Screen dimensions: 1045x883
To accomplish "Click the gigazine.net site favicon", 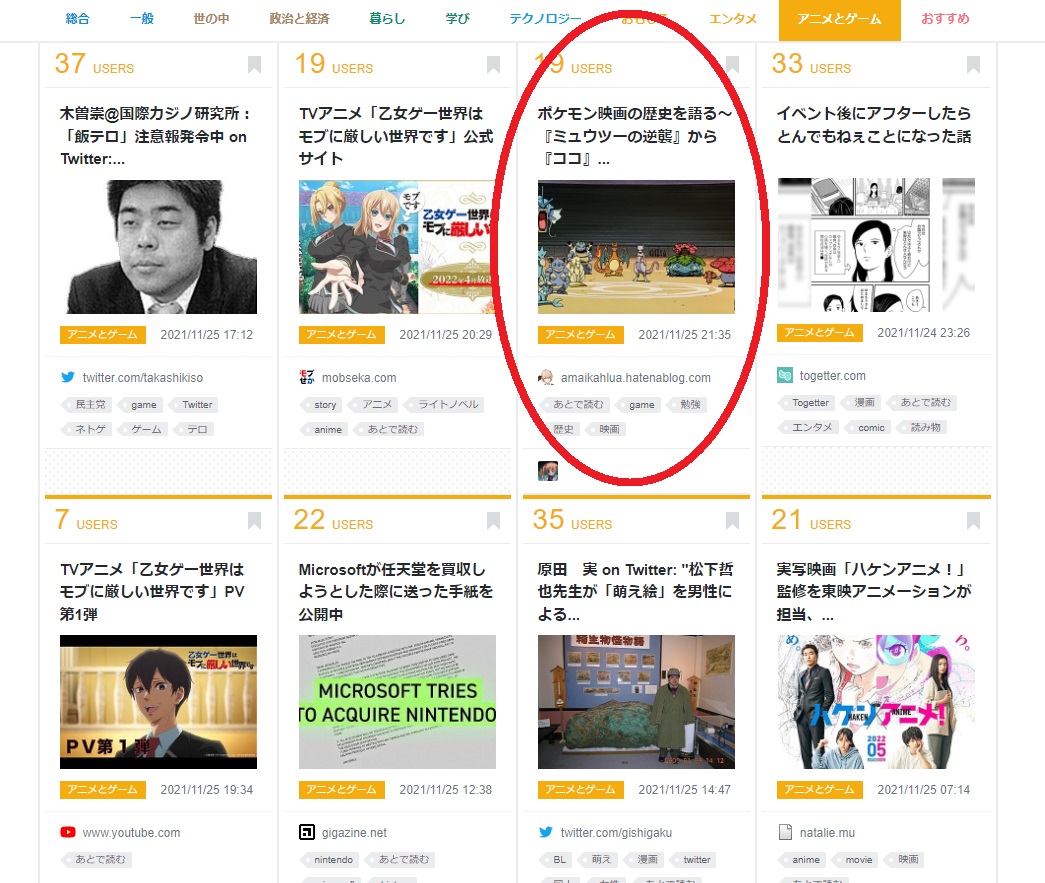I will coord(307,832).
